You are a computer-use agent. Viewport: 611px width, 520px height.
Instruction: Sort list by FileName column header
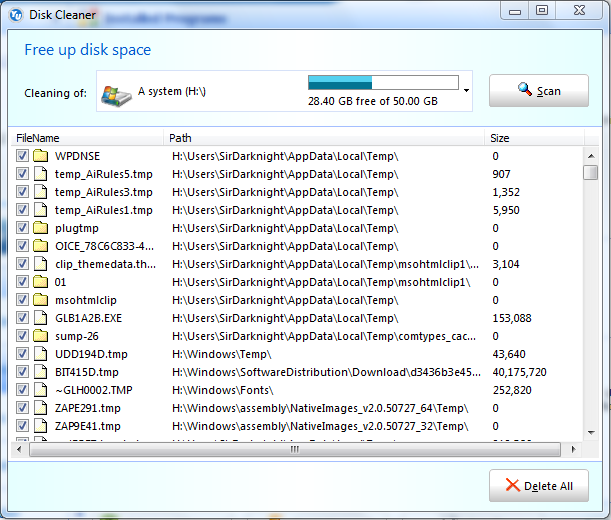(88, 138)
